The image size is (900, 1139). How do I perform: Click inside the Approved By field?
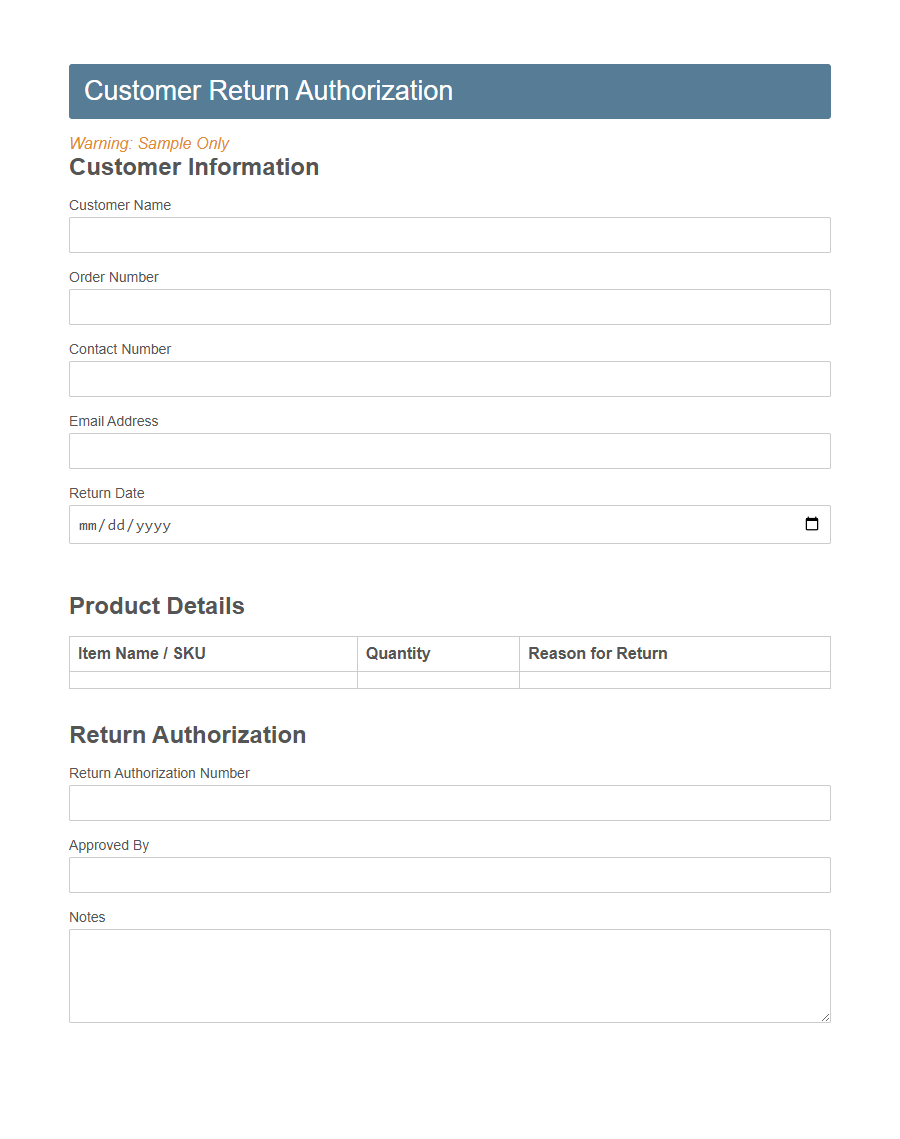pyautogui.click(x=449, y=875)
